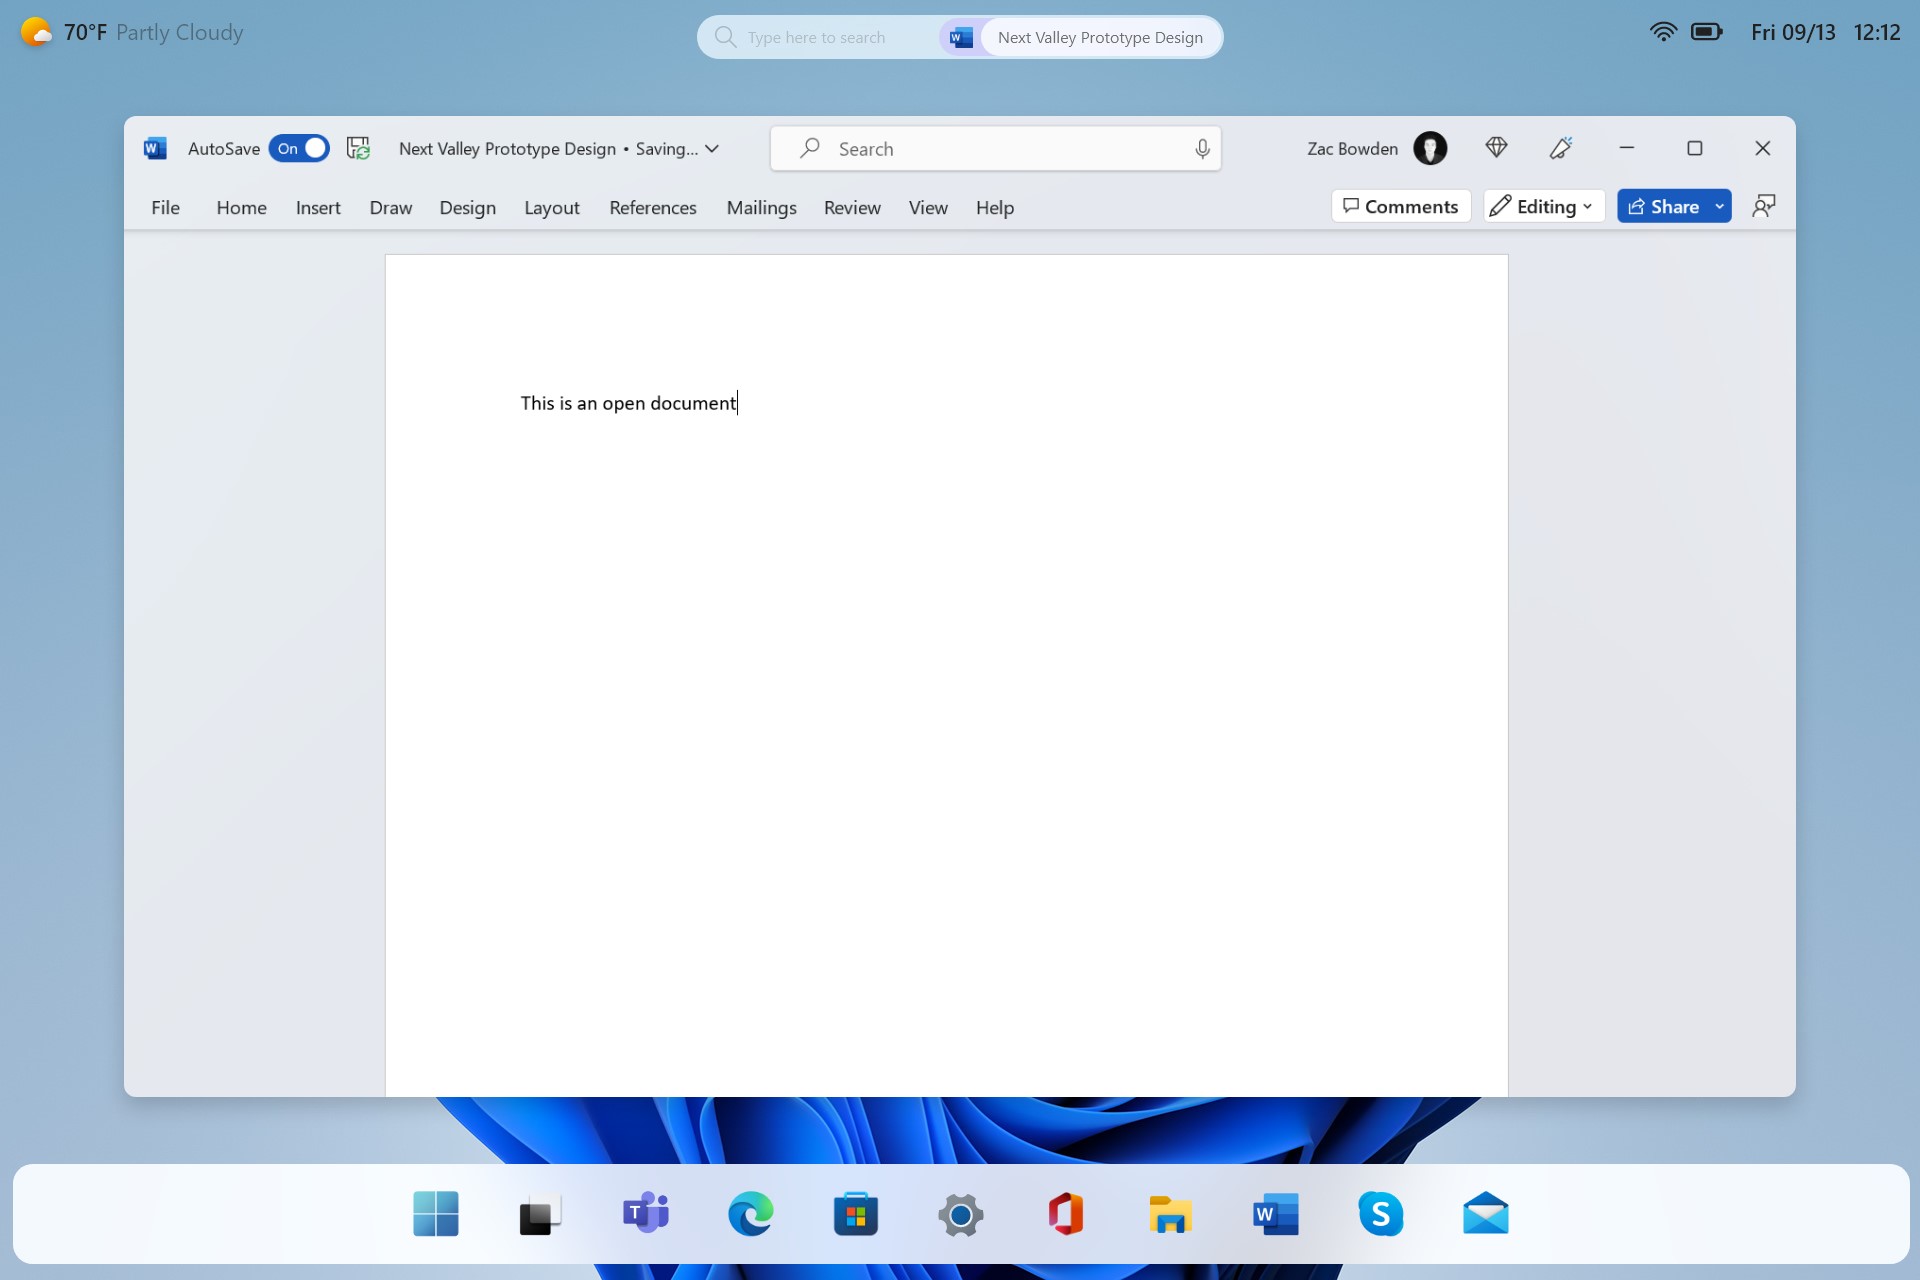This screenshot has width=1920, height=1280.
Task: Open the File menu
Action: click(166, 207)
